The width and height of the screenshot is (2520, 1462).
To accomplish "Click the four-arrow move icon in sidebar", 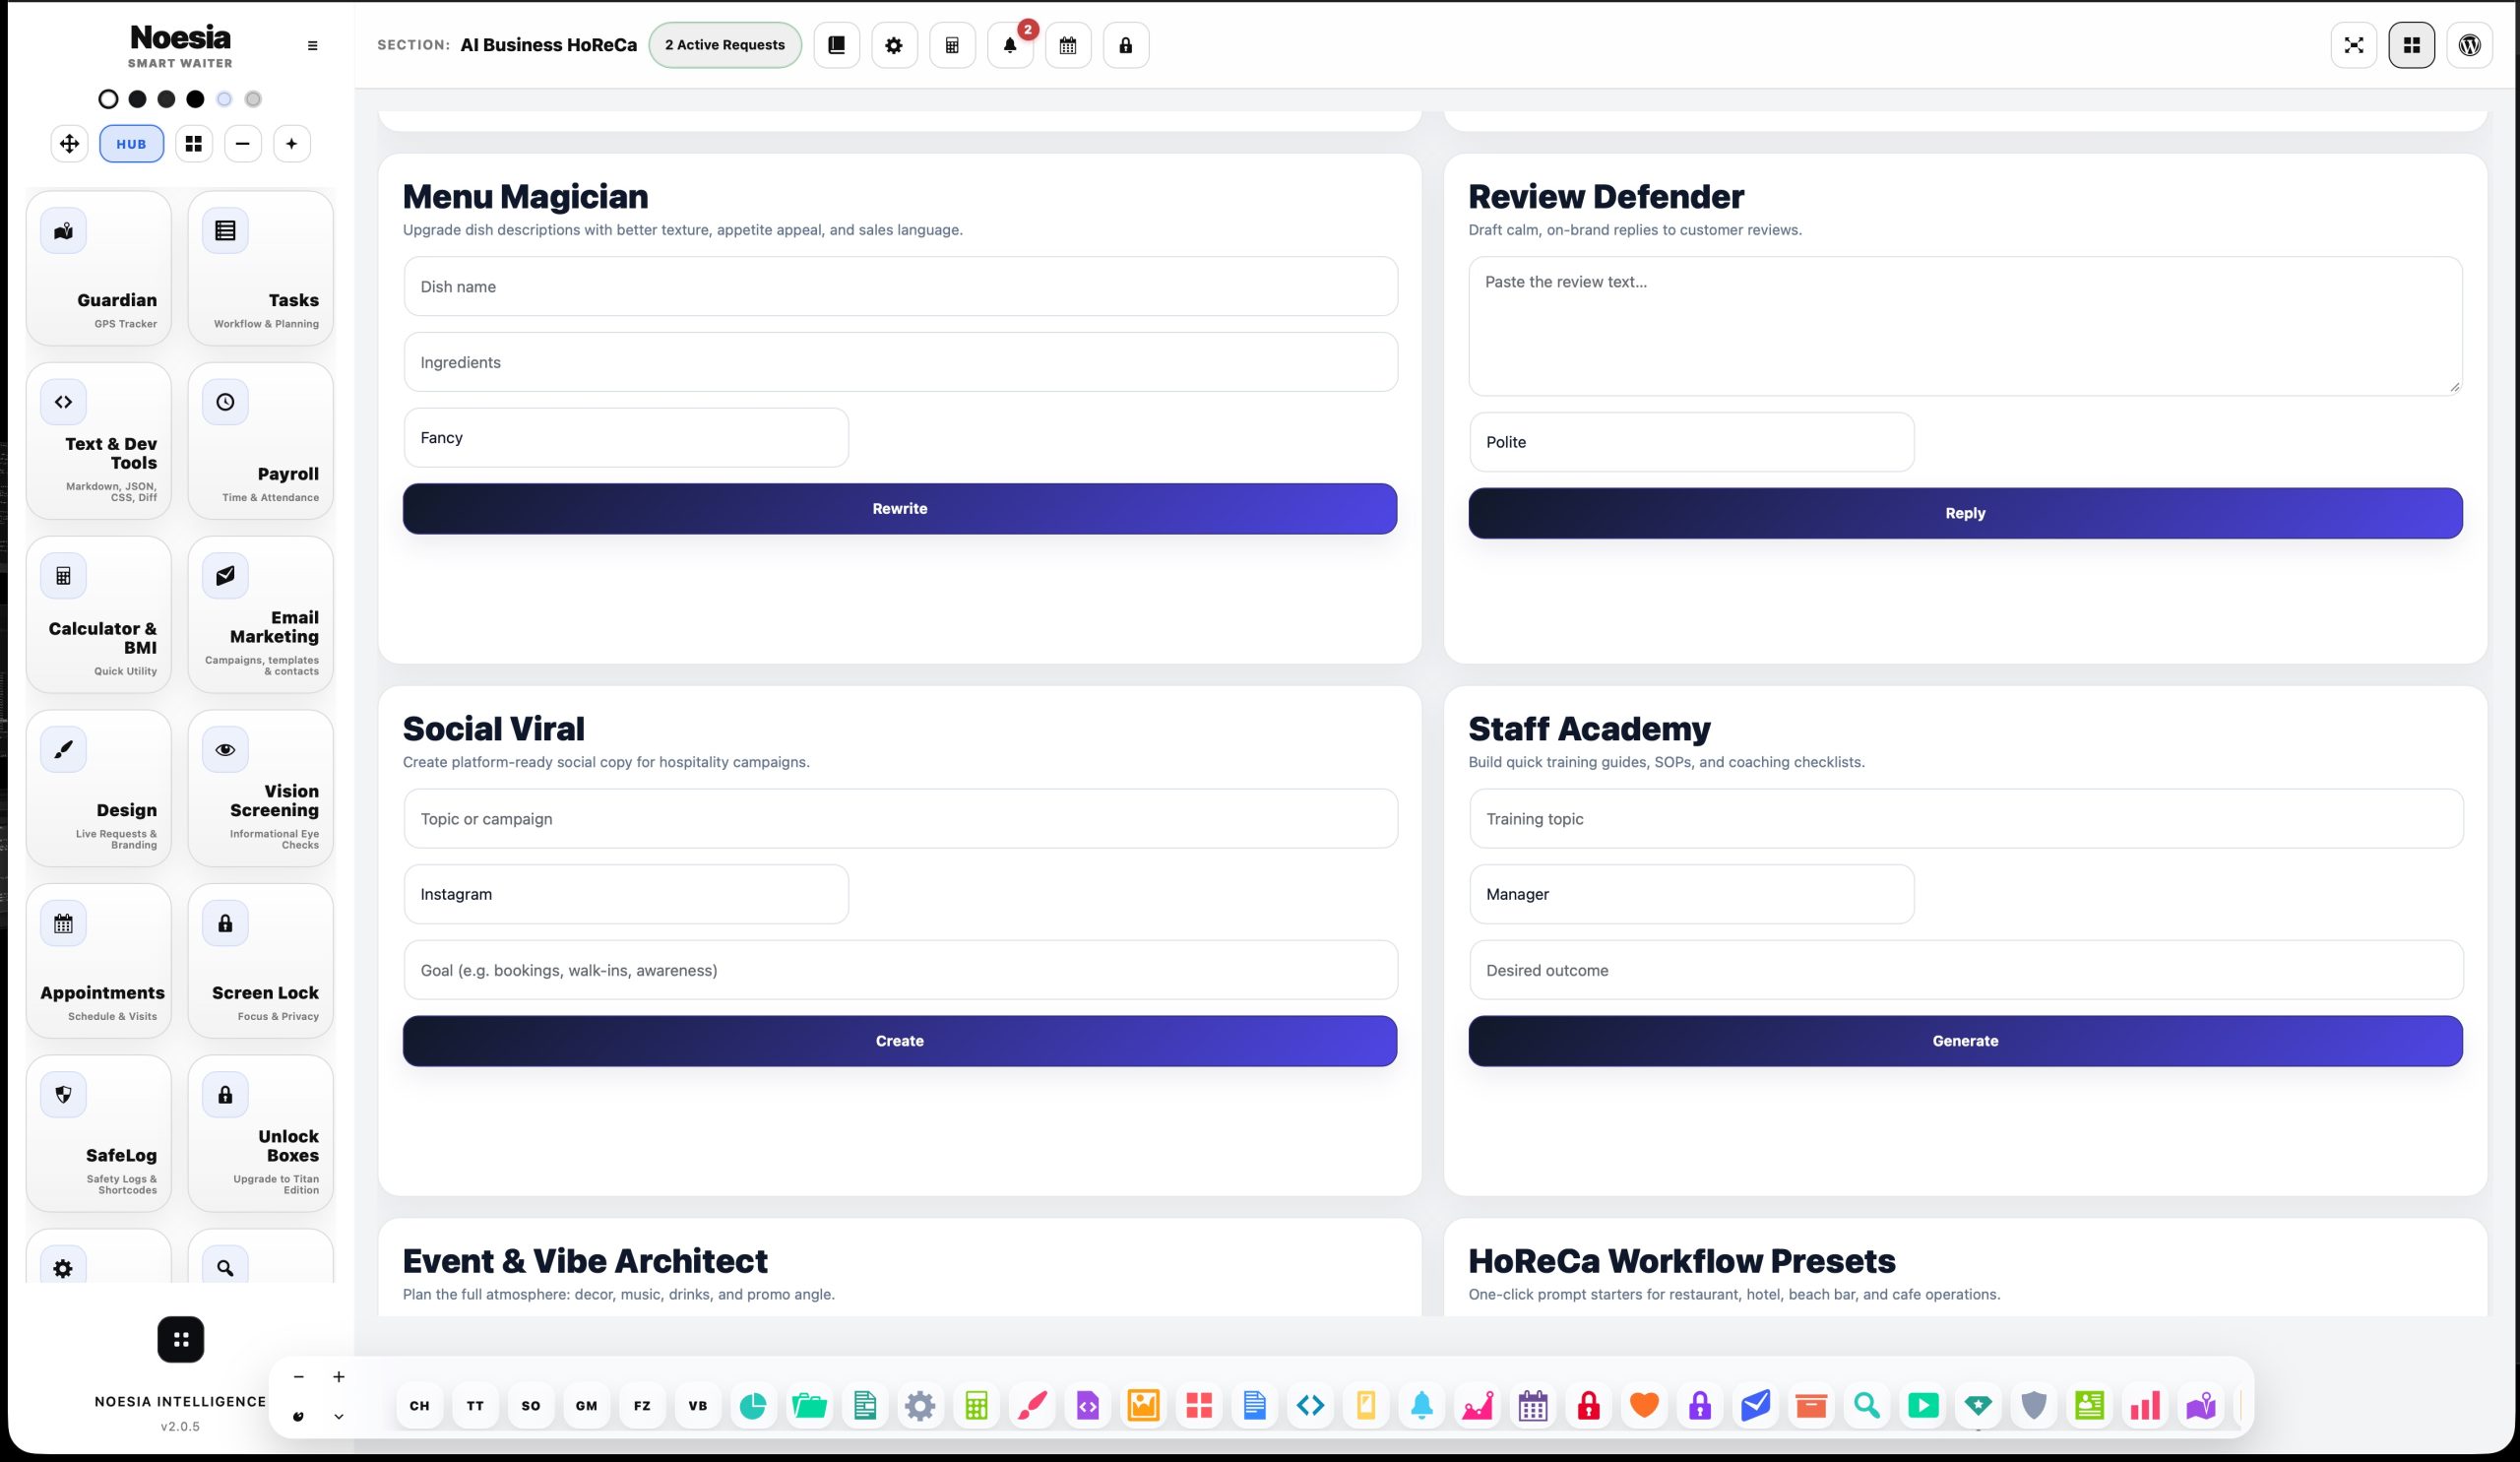I will pyautogui.click(x=69, y=144).
